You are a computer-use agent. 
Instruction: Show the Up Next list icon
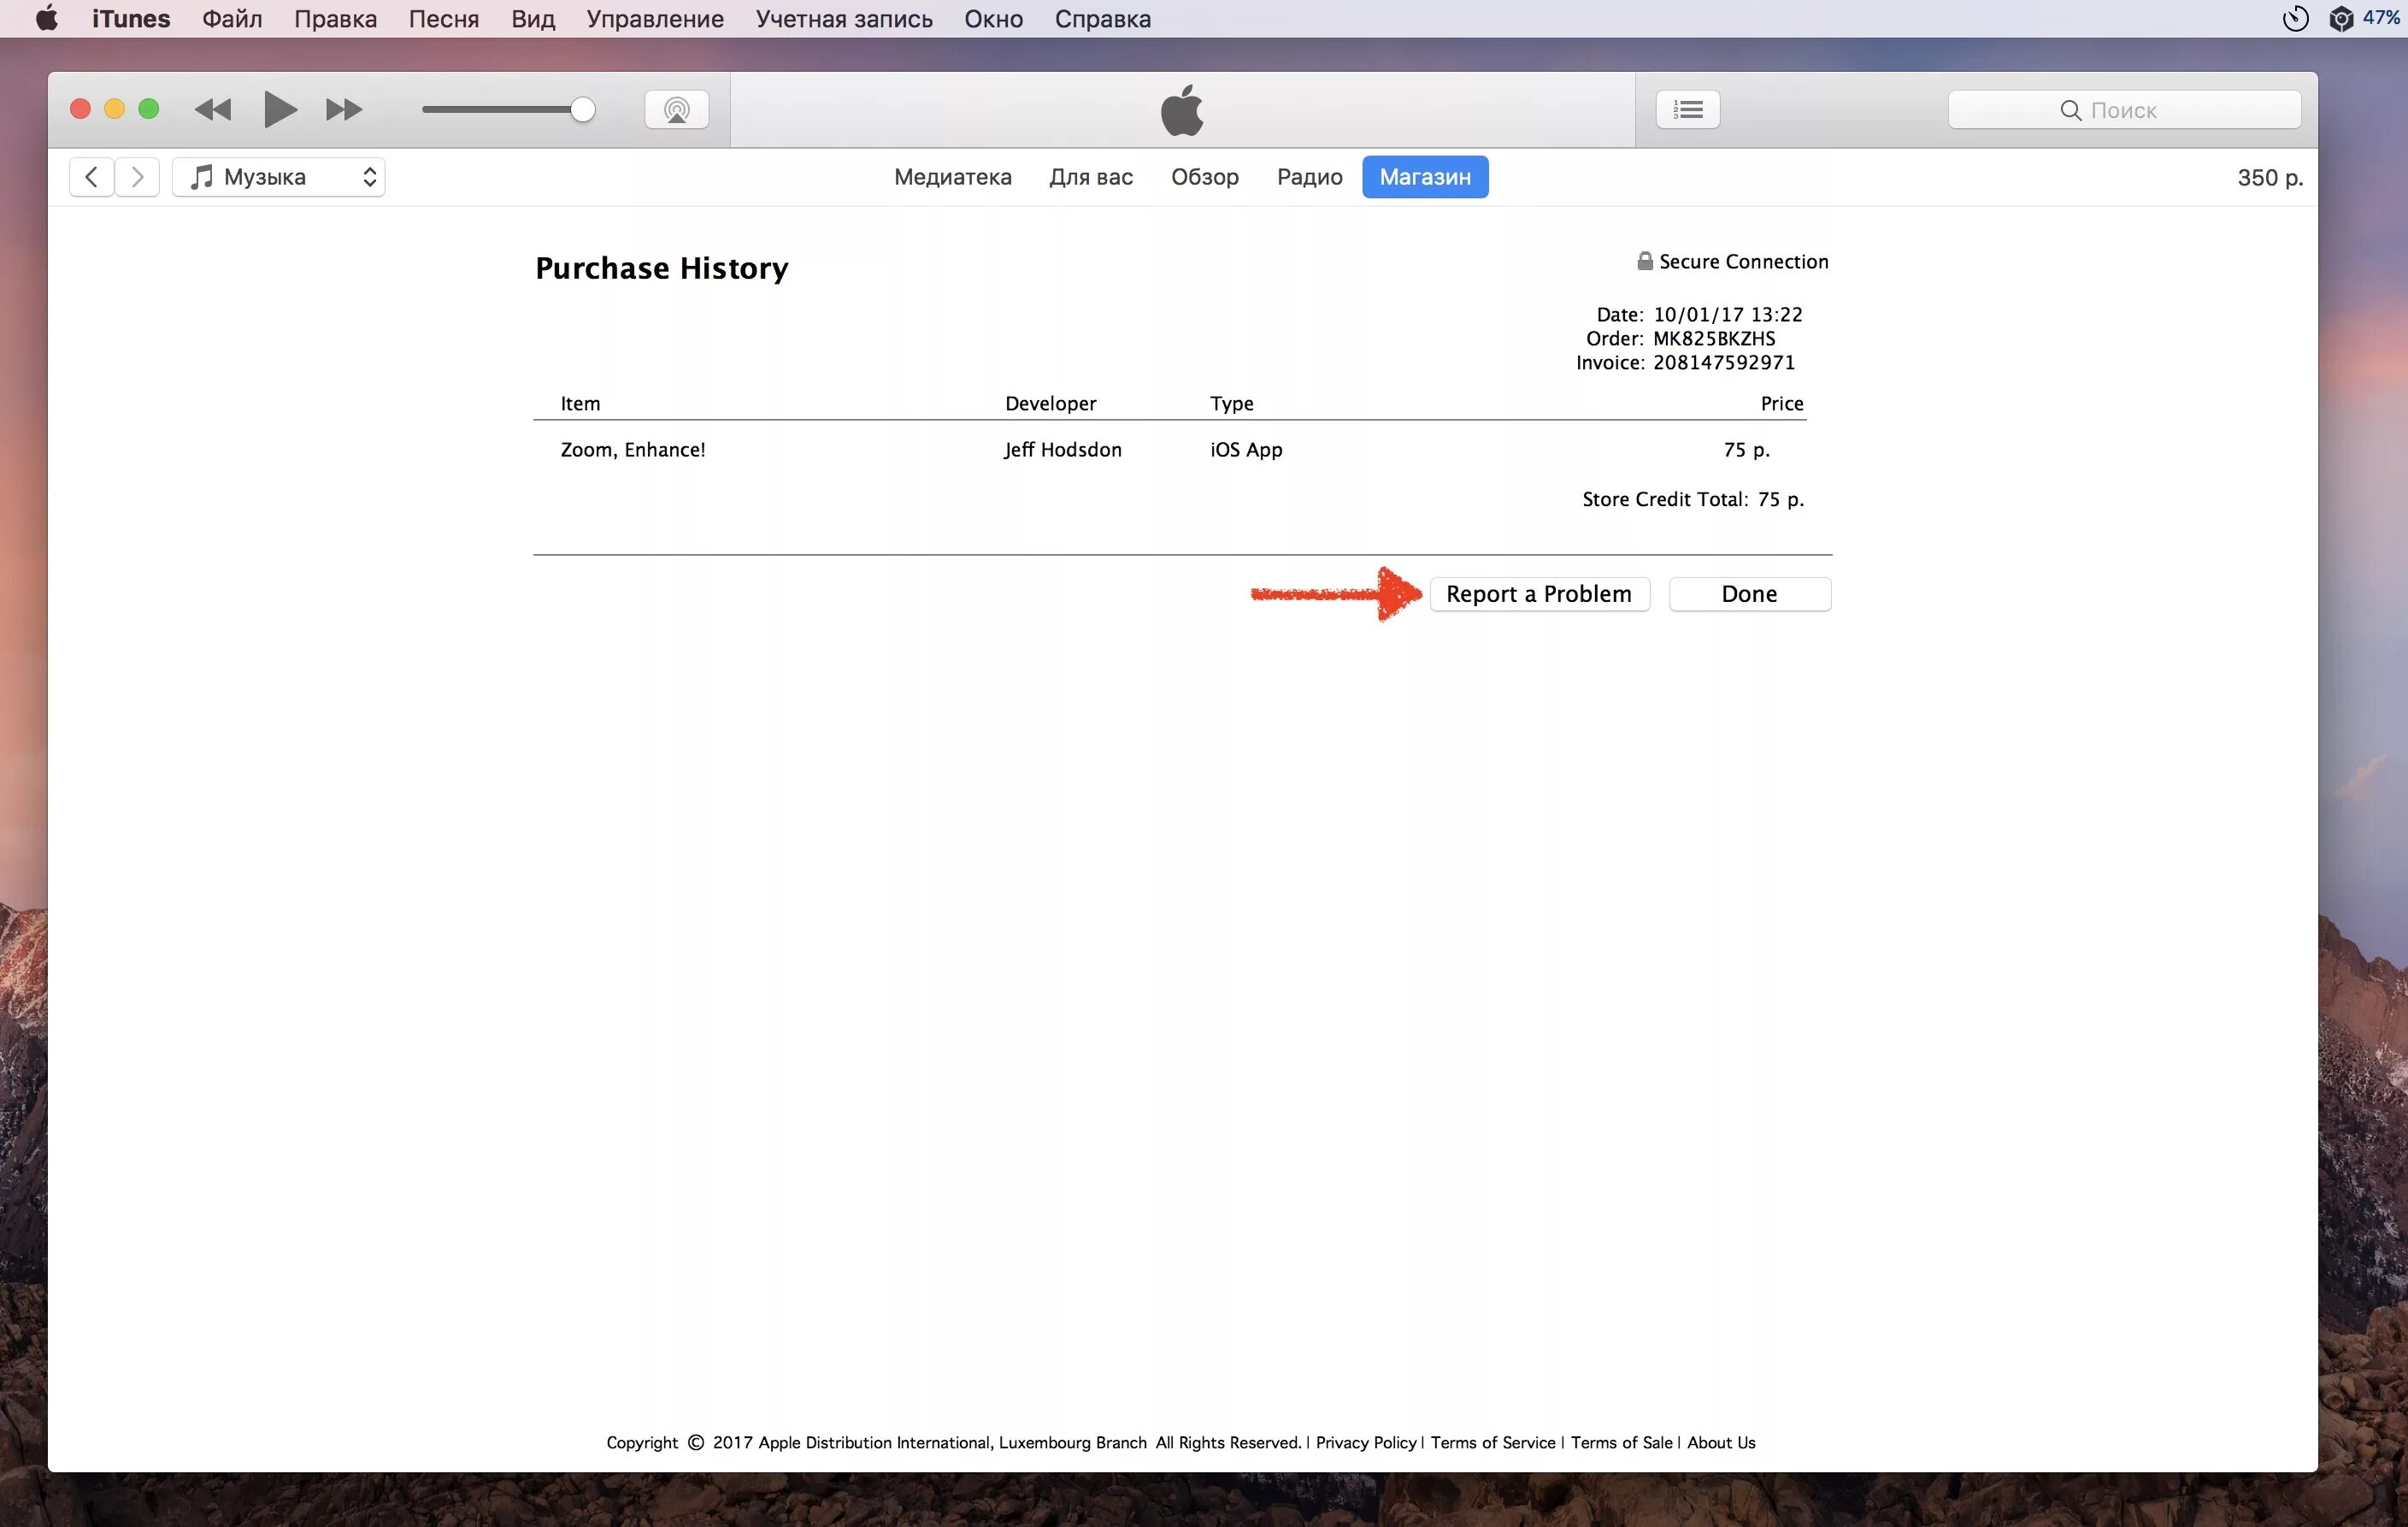[1688, 109]
